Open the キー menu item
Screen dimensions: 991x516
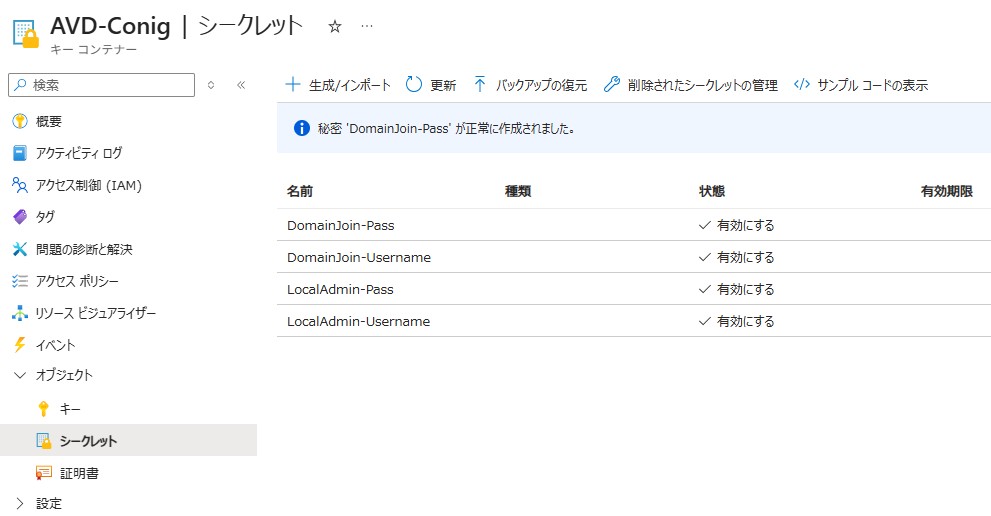(x=70, y=409)
